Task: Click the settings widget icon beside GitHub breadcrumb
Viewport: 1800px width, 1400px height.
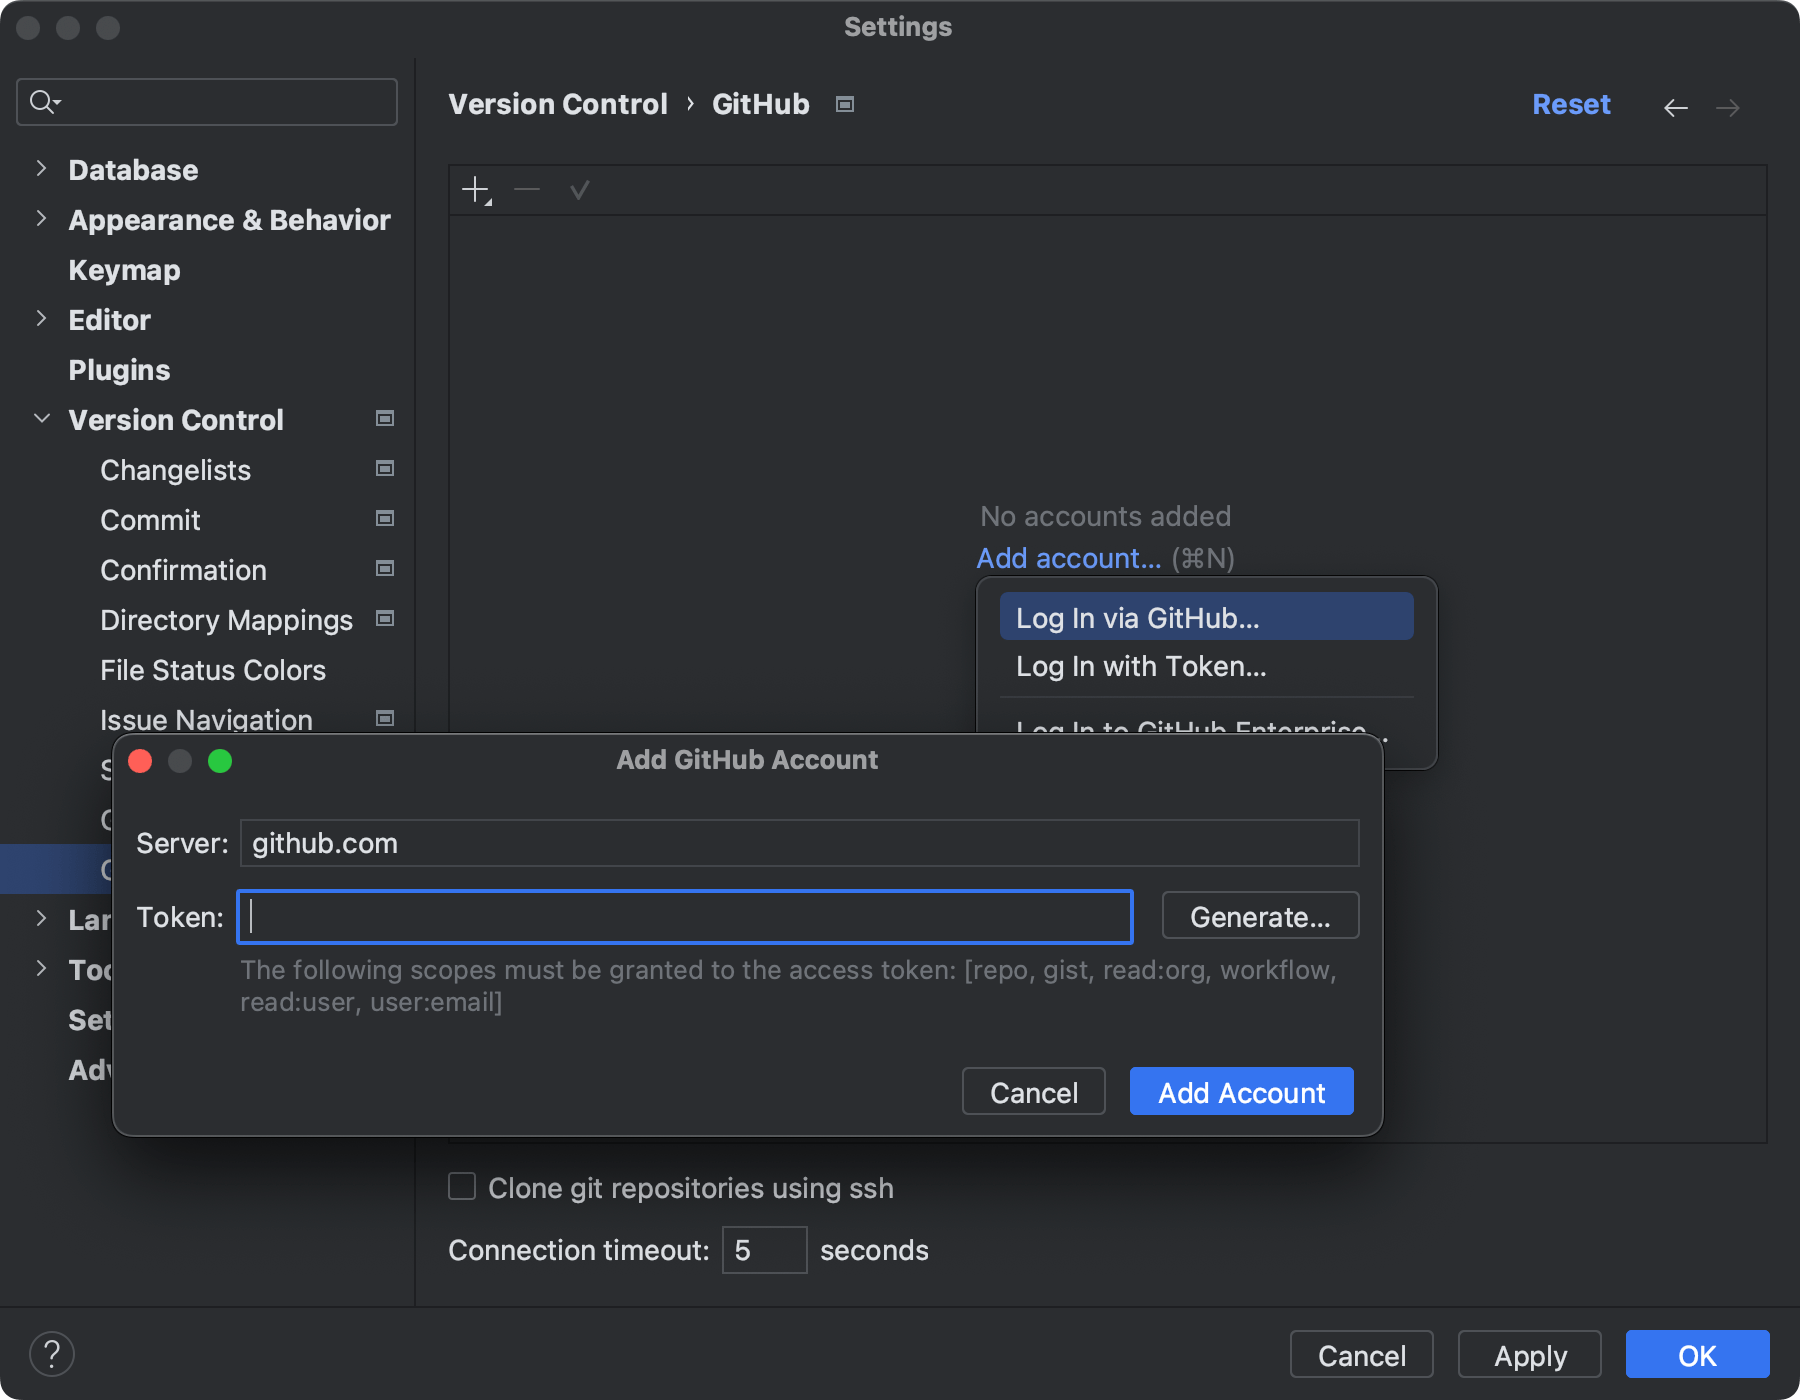Action: pos(844,103)
